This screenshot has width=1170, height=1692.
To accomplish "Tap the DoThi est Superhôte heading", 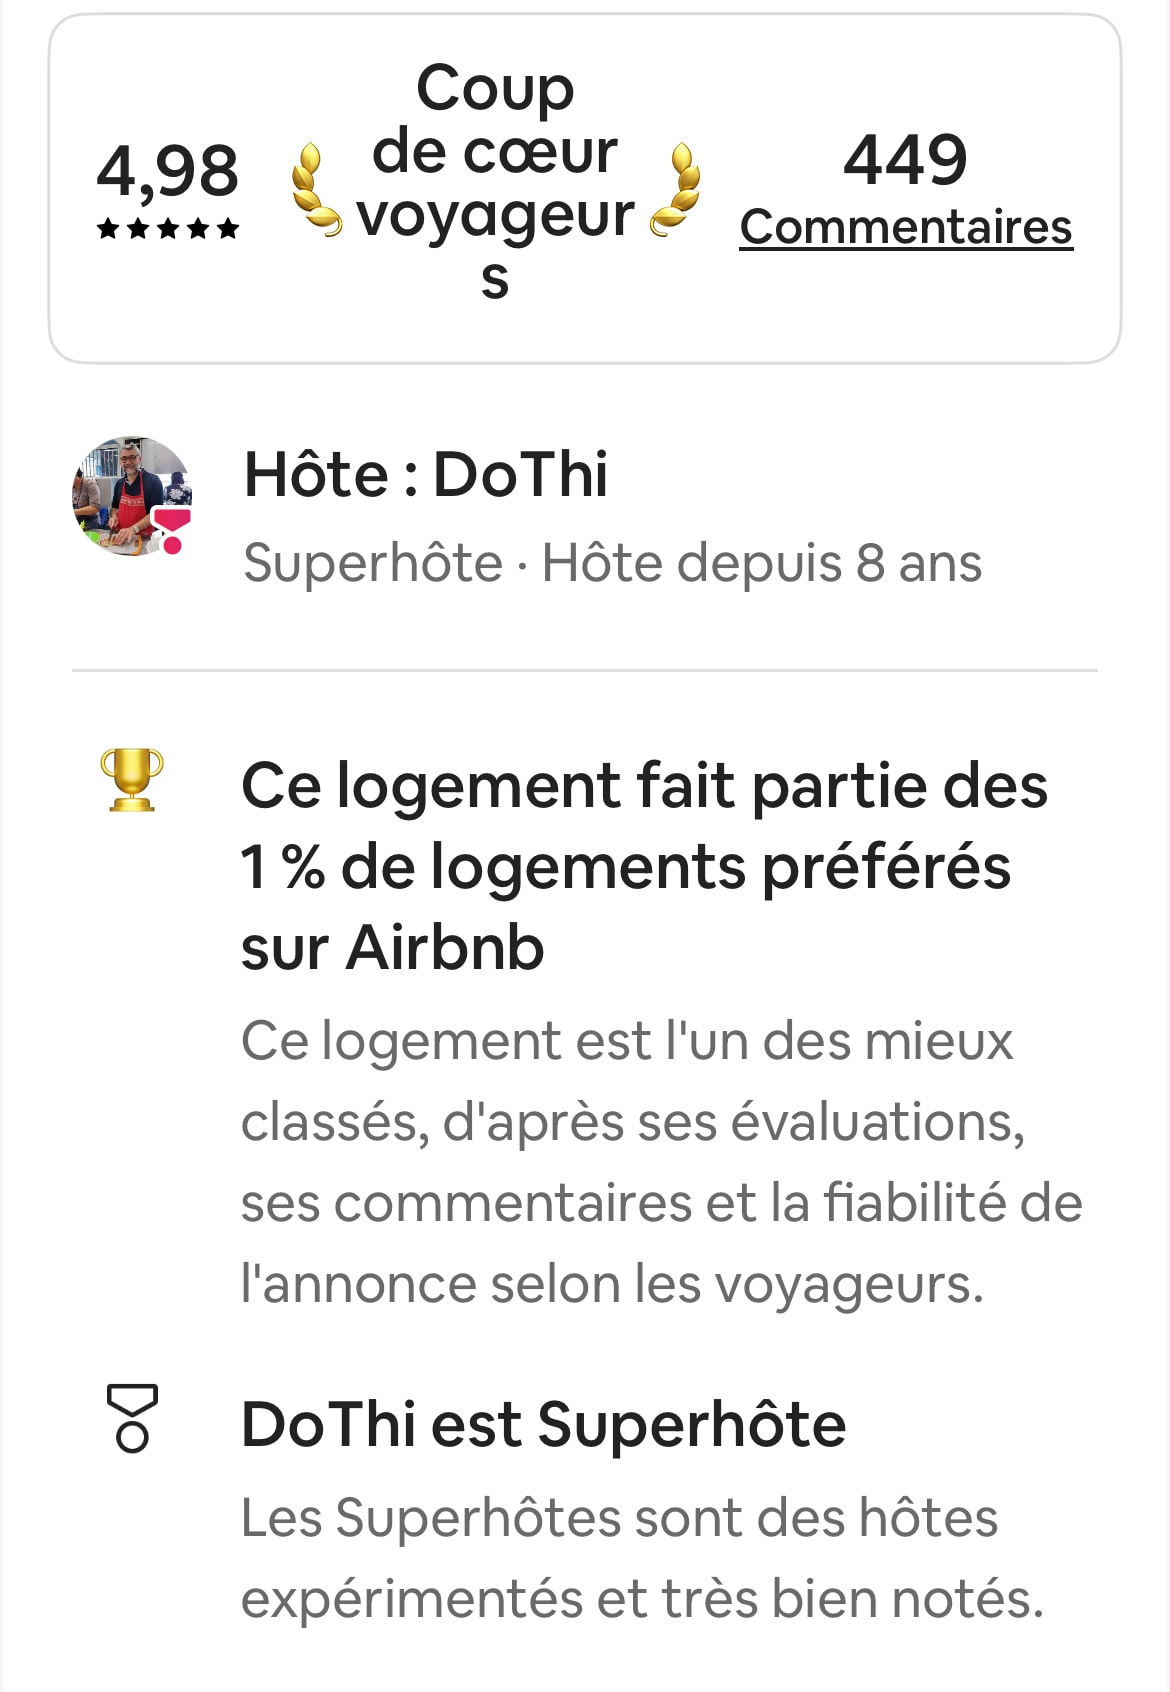I will [544, 1424].
